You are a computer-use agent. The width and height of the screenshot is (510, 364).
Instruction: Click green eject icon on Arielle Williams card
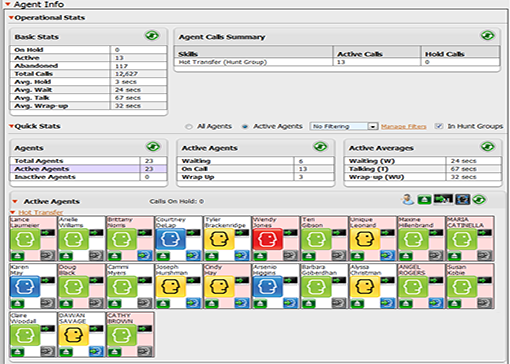pos(66,256)
